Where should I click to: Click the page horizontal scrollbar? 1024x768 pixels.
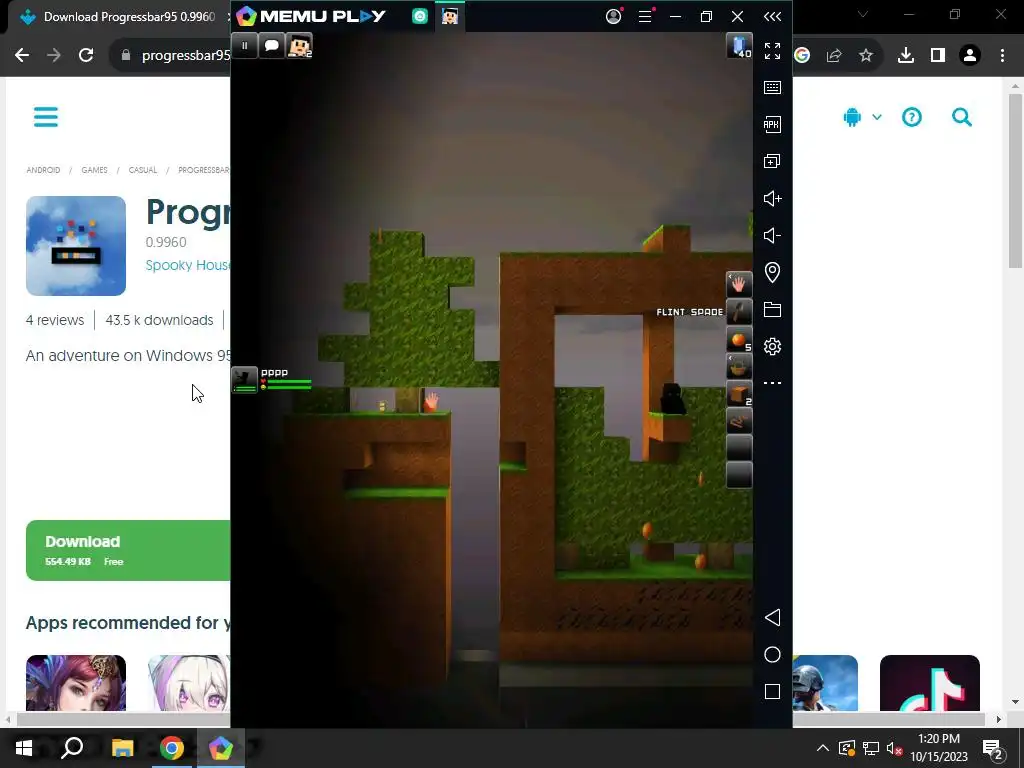[500, 719]
